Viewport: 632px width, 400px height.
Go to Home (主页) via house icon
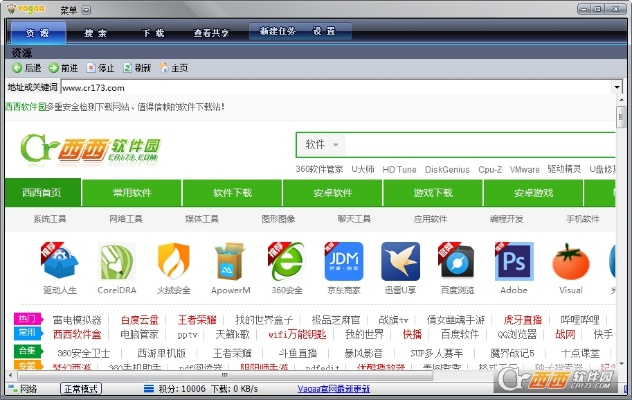[x=164, y=68]
